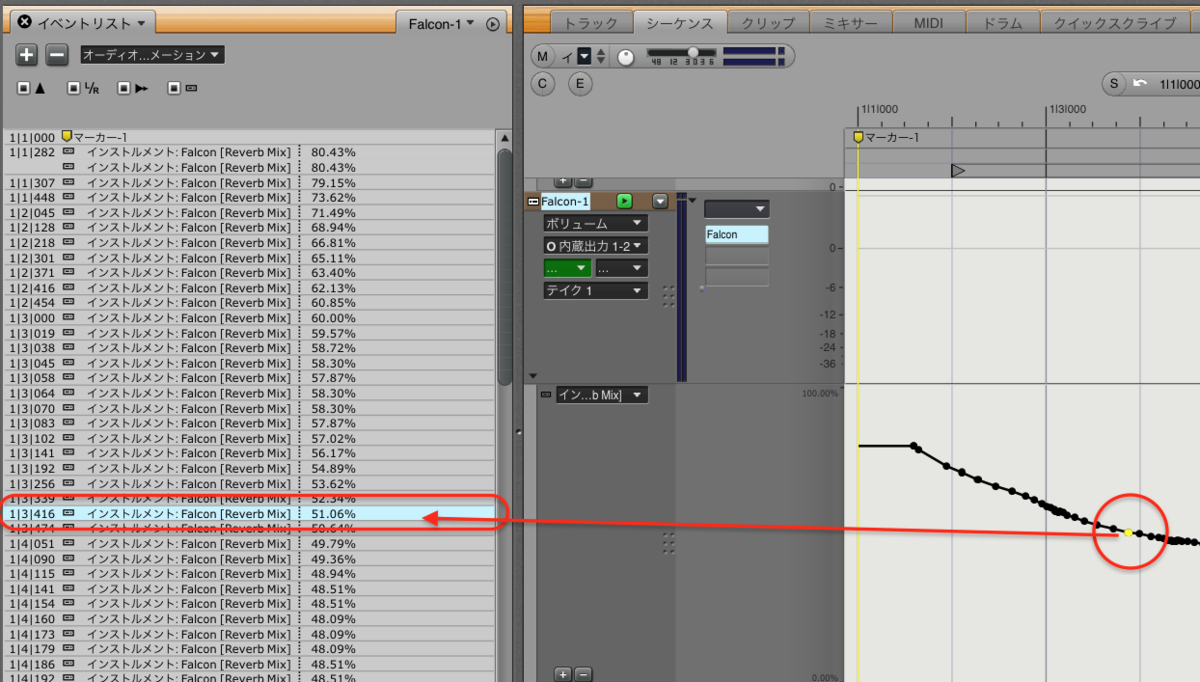Image resolution: width=1200 pixels, height=682 pixels.
Task: Click the plus button below the automation lane
Action: (x=563, y=674)
